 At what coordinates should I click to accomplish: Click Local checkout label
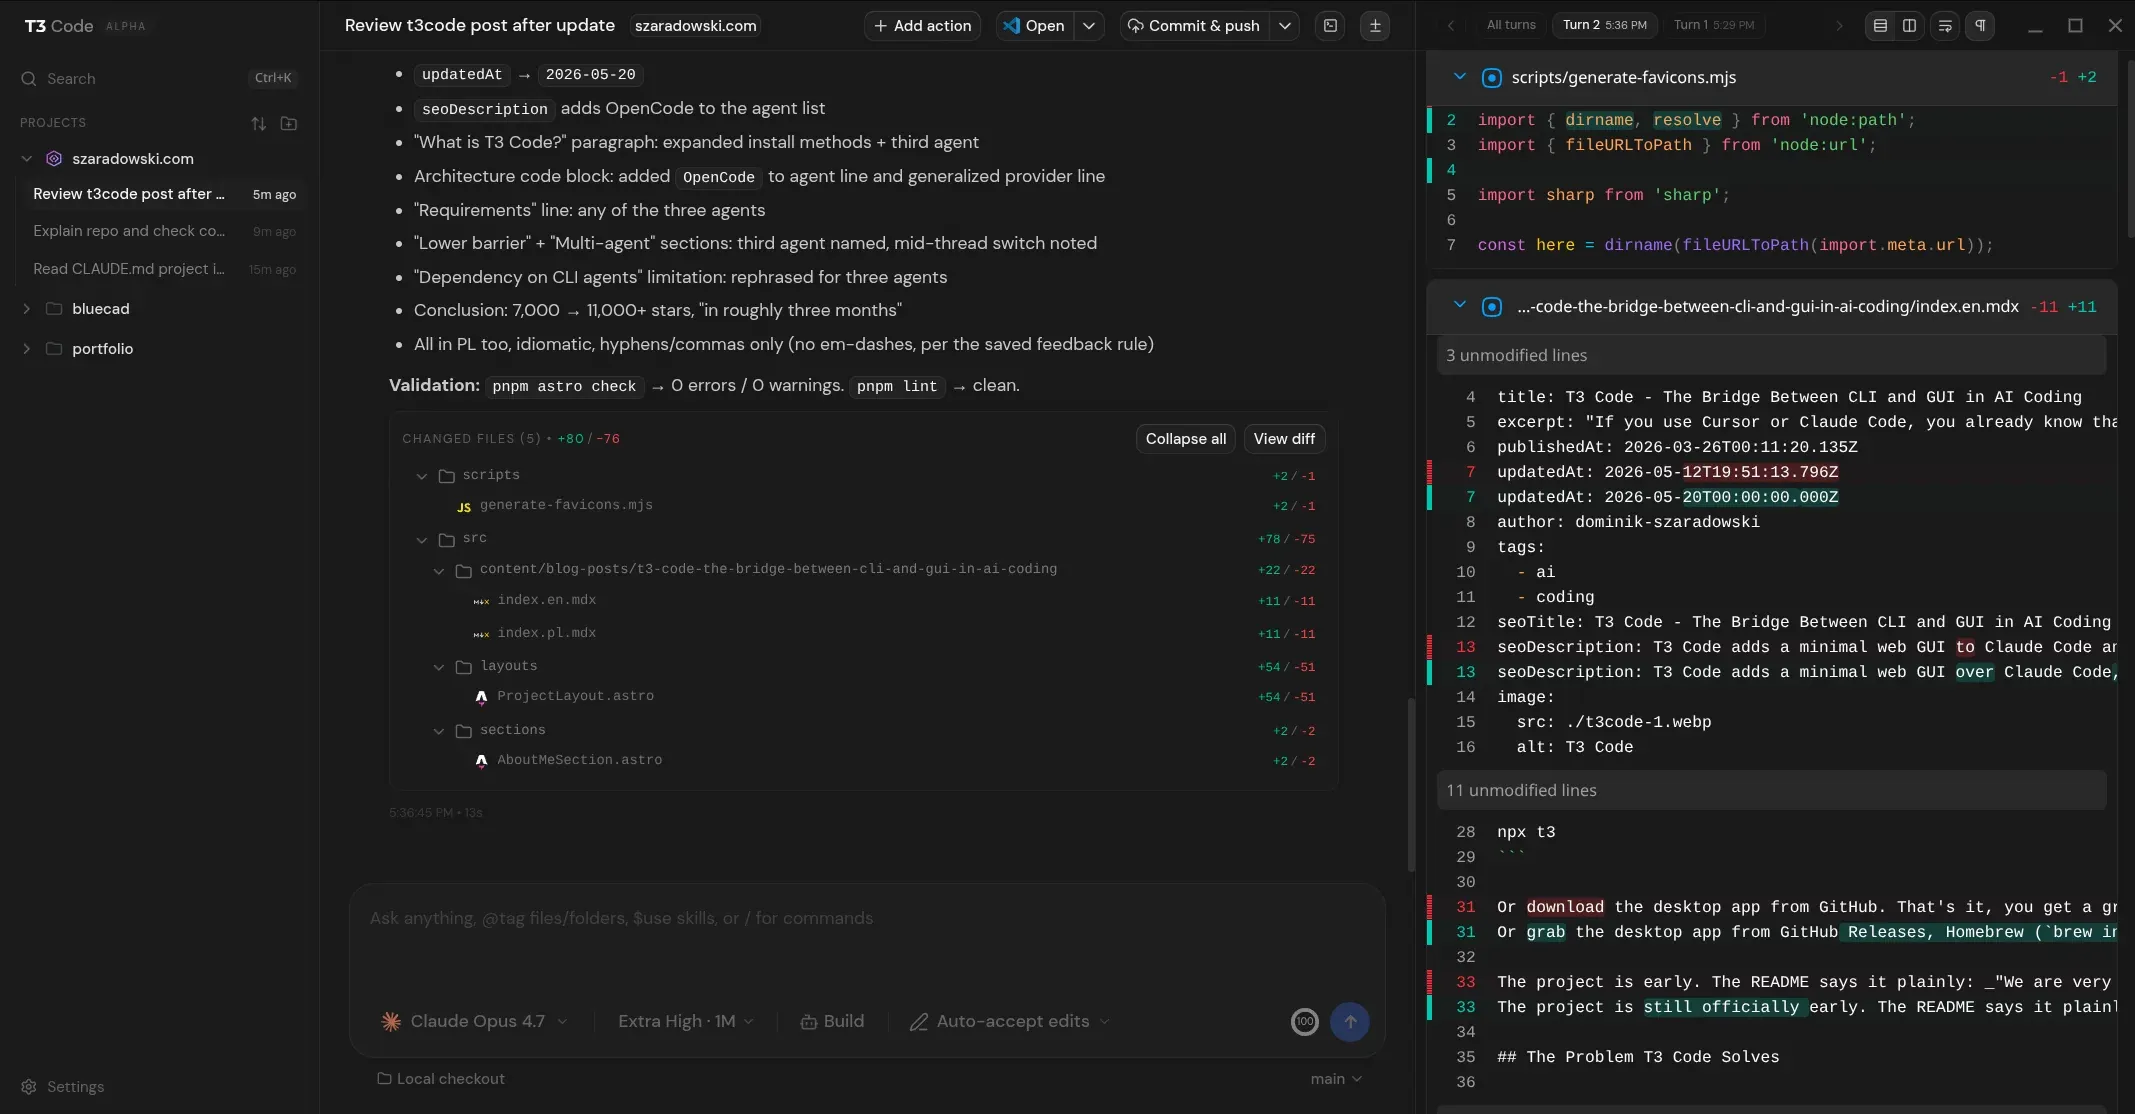(441, 1079)
